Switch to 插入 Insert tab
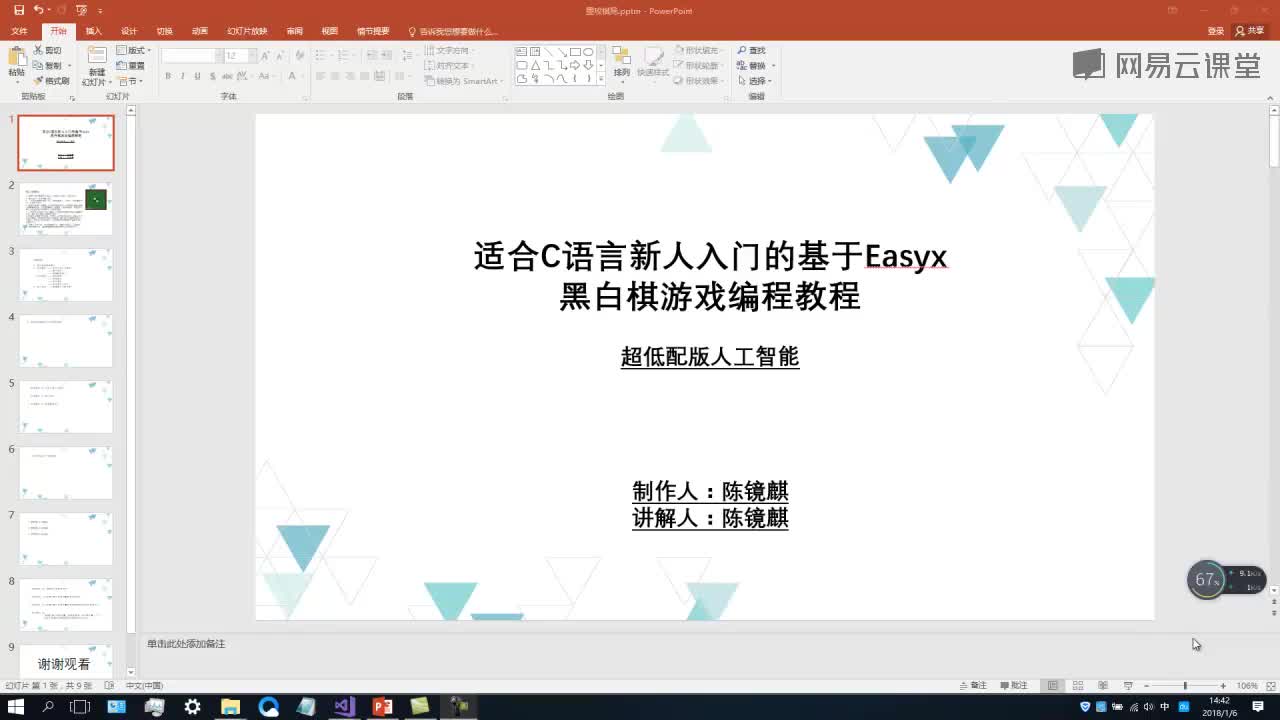Viewport: 1280px width, 720px height. [93, 31]
